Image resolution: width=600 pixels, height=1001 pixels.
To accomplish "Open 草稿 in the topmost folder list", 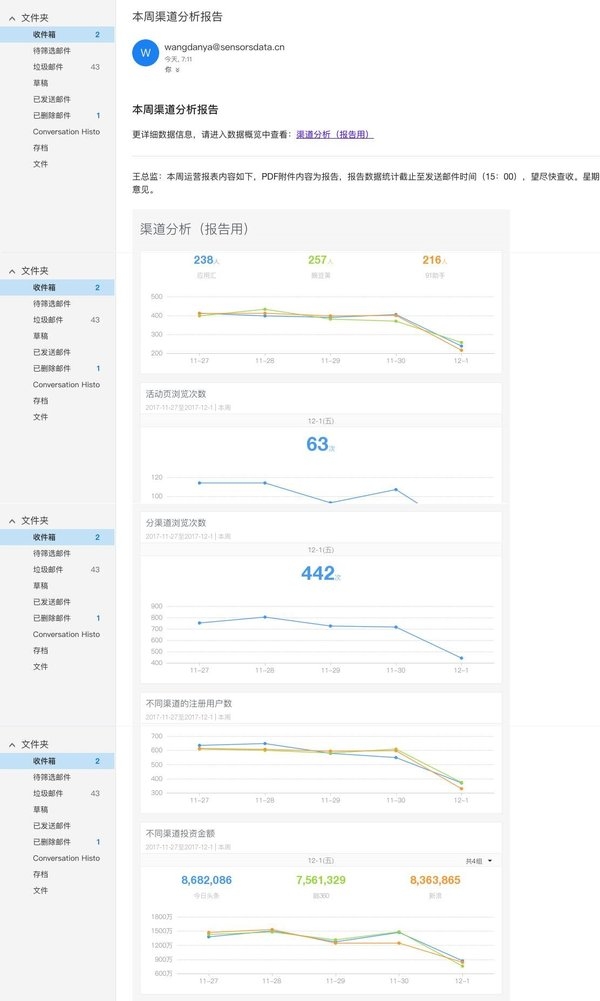I will [x=41, y=83].
